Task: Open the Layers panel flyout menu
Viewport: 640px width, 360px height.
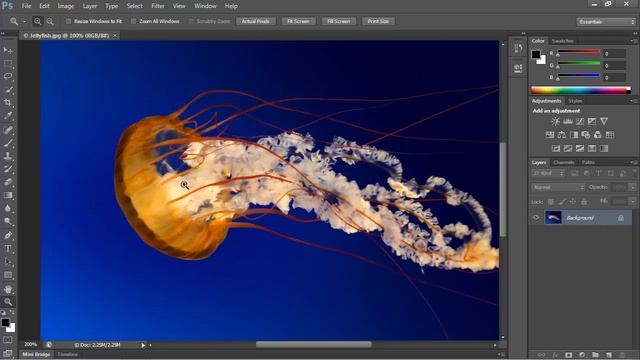Action: [633, 162]
